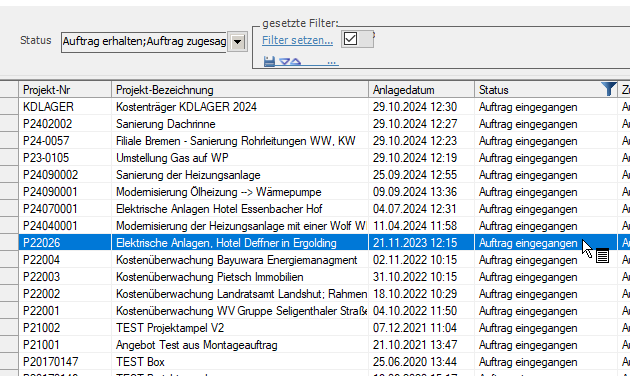Click 'Auftrag eingegangen' status in KDLAGER row
630x376 pixels.
tap(528, 107)
